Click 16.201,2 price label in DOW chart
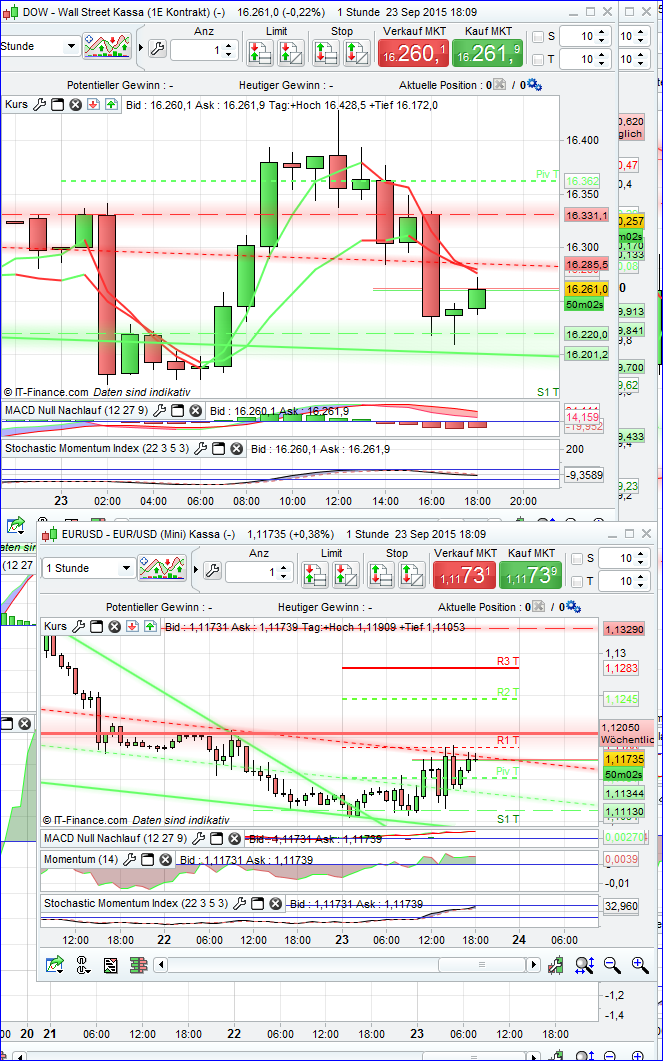The image size is (663, 1061). [587, 355]
